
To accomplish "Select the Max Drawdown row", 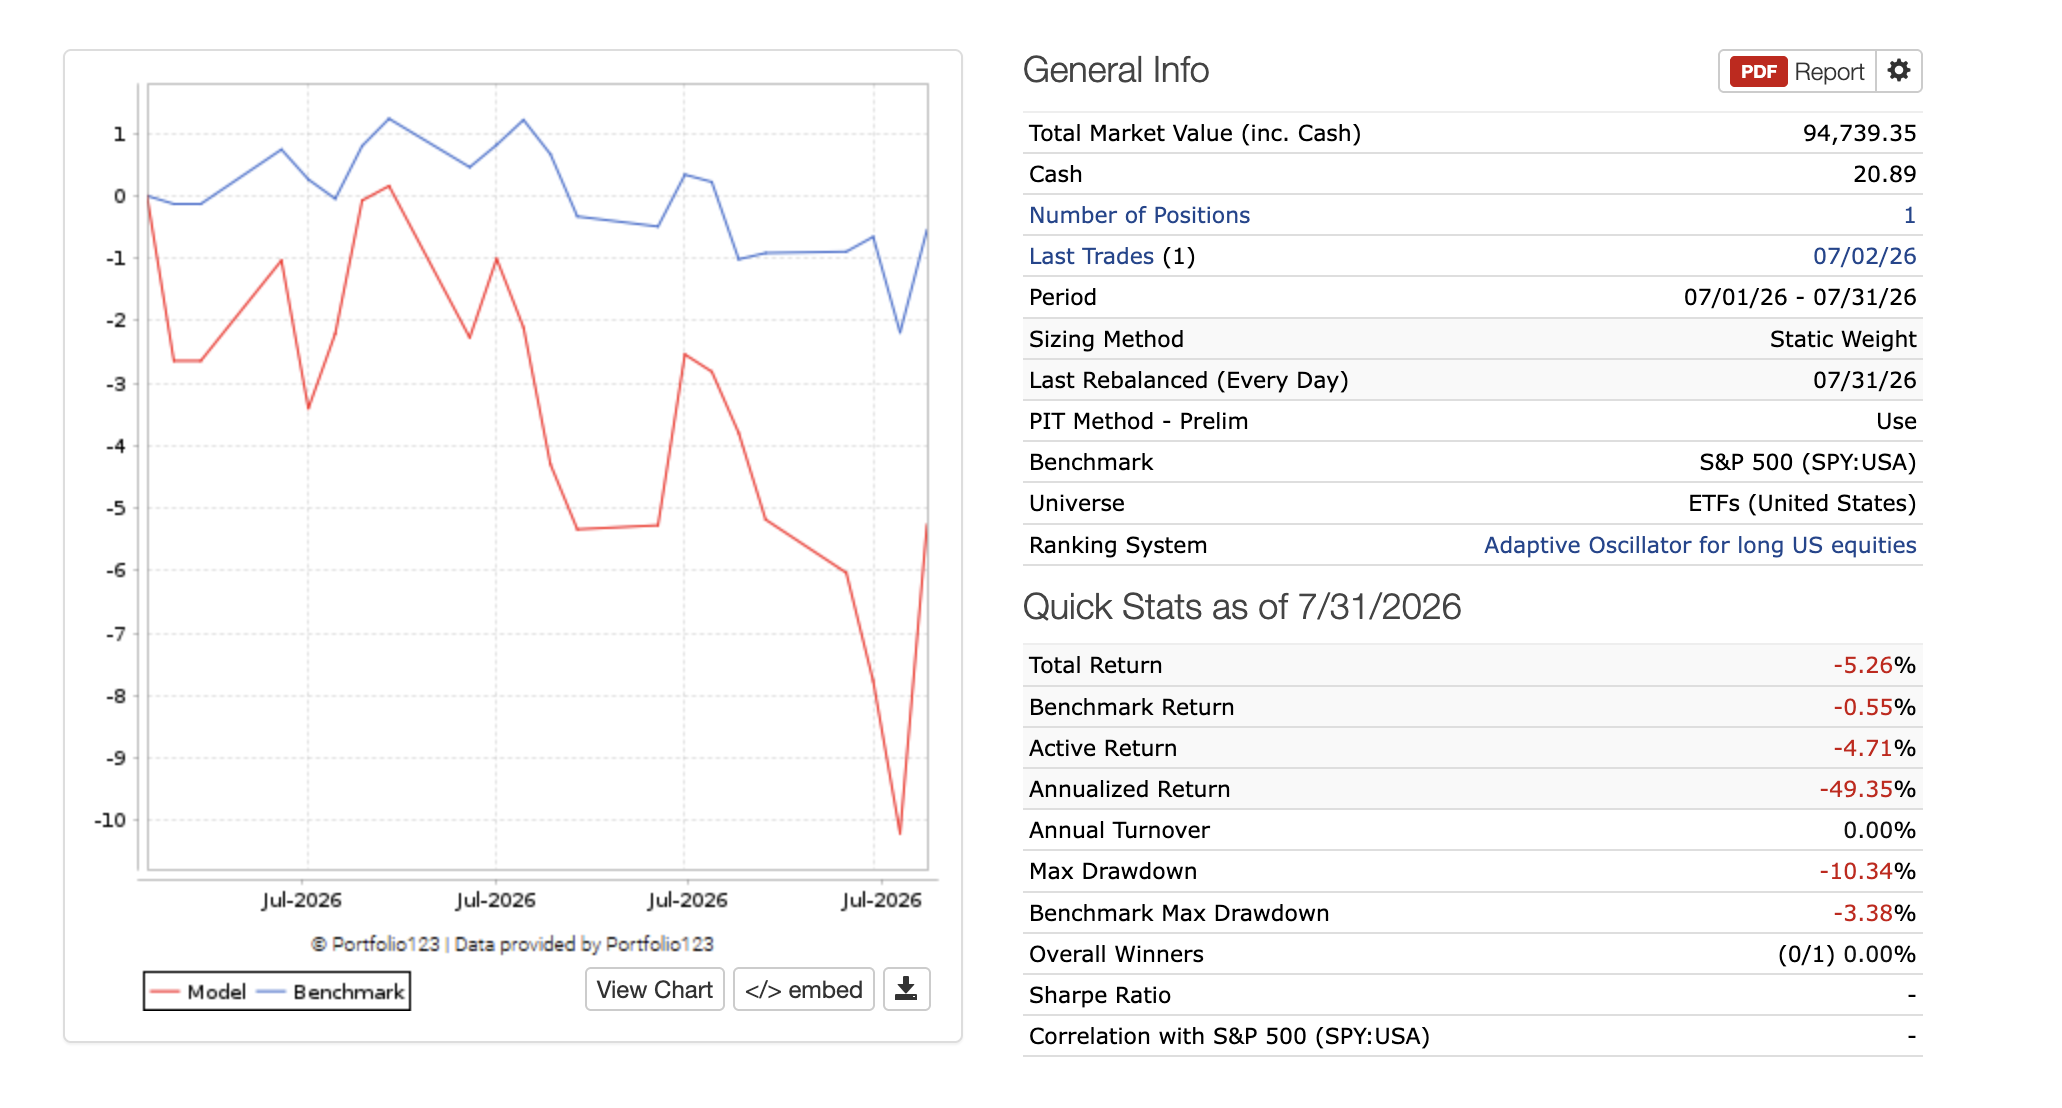I will (1472, 871).
